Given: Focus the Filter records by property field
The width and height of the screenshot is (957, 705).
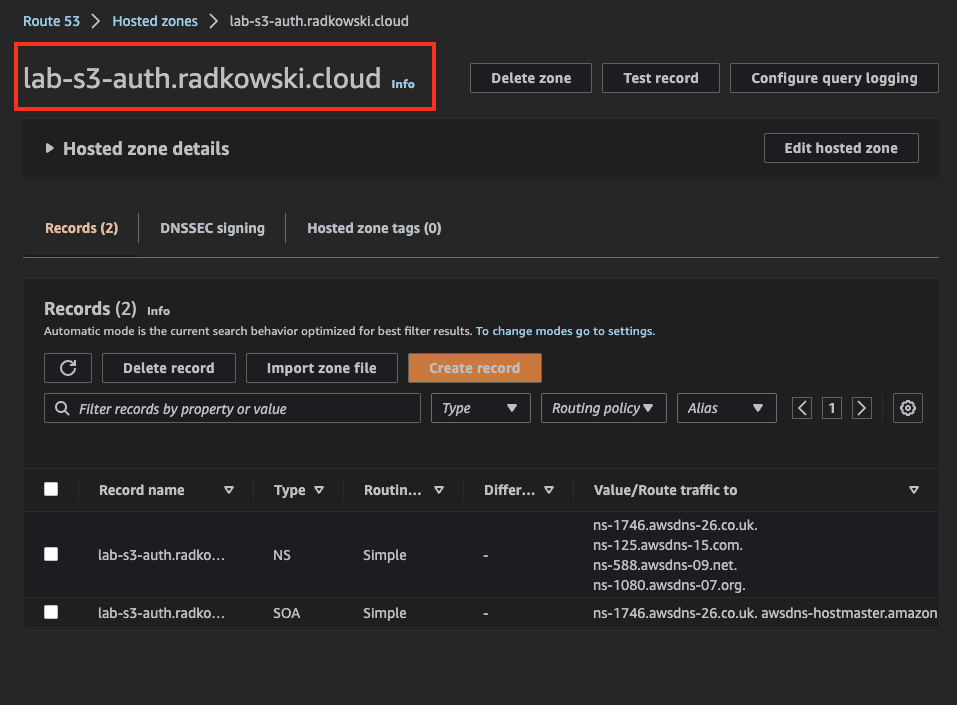Looking at the screenshot, I should coord(233,408).
